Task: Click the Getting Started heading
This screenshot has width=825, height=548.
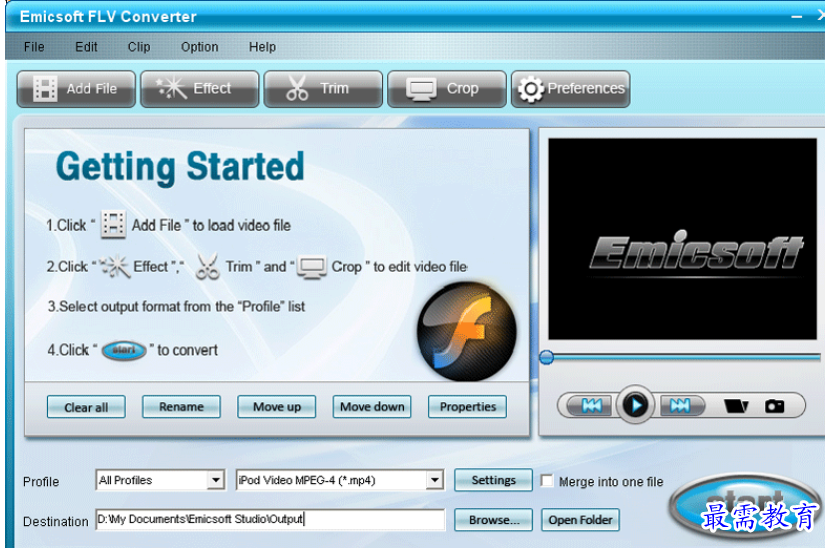Action: pos(180,167)
